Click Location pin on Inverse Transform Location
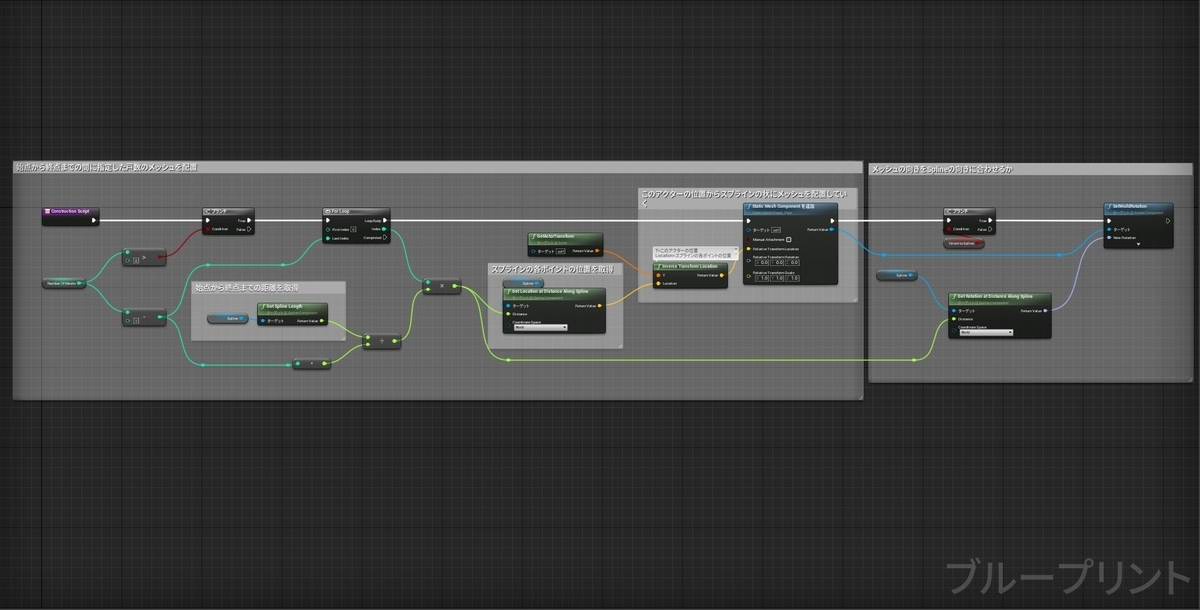The image size is (1200, 610). pyautogui.click(x=658, y=283)
